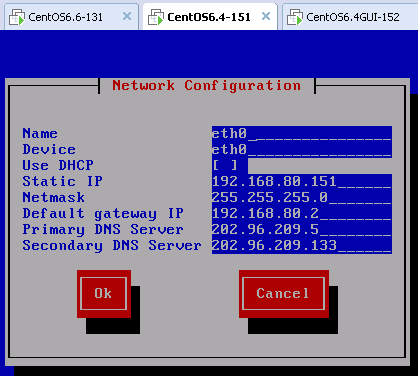Click the Default gateway IP label
Screen dimensions: 418x376
click(103, 214)
